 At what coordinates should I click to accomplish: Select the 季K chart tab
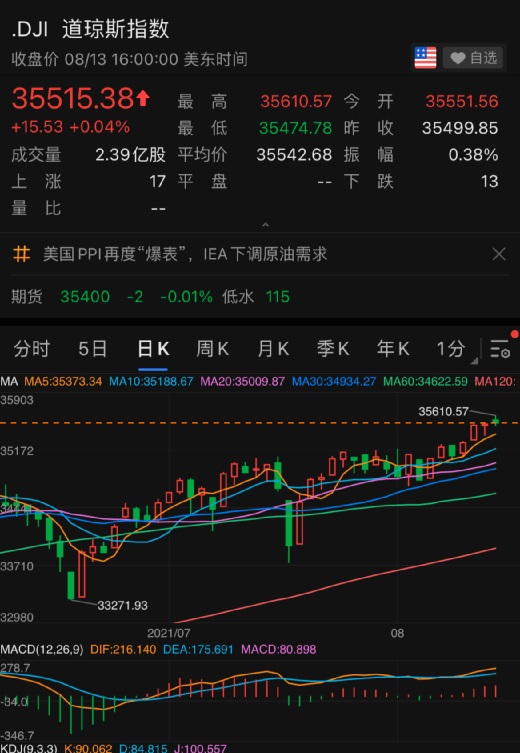click(x=333, y=349)
